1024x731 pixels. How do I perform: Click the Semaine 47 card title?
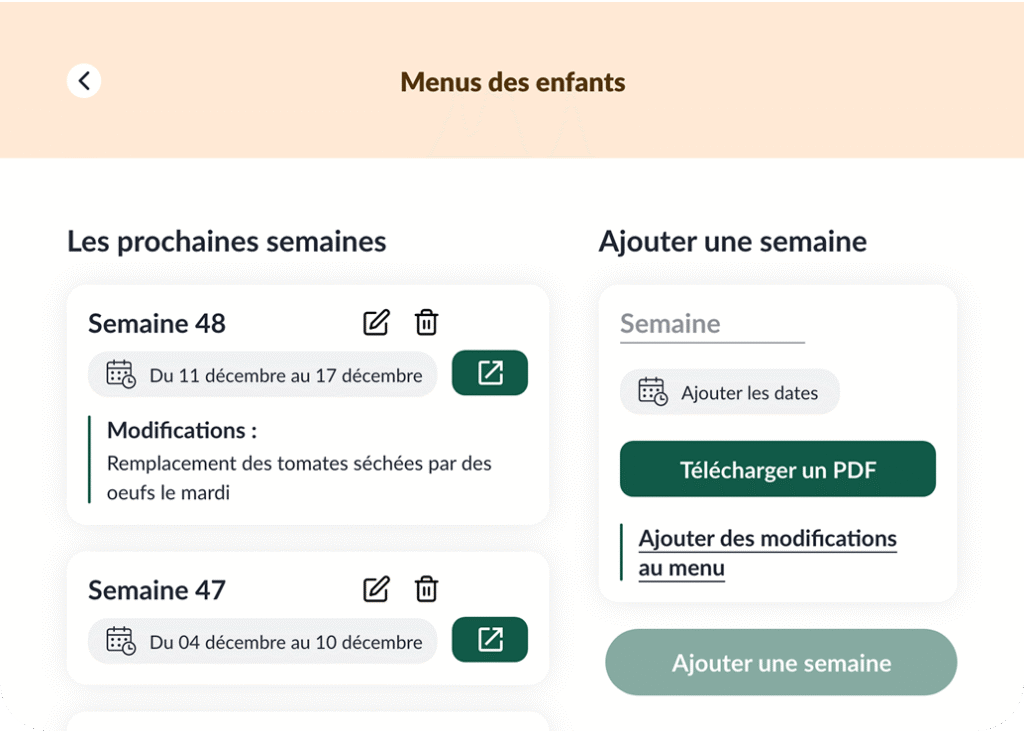click(x=157, y=590)
